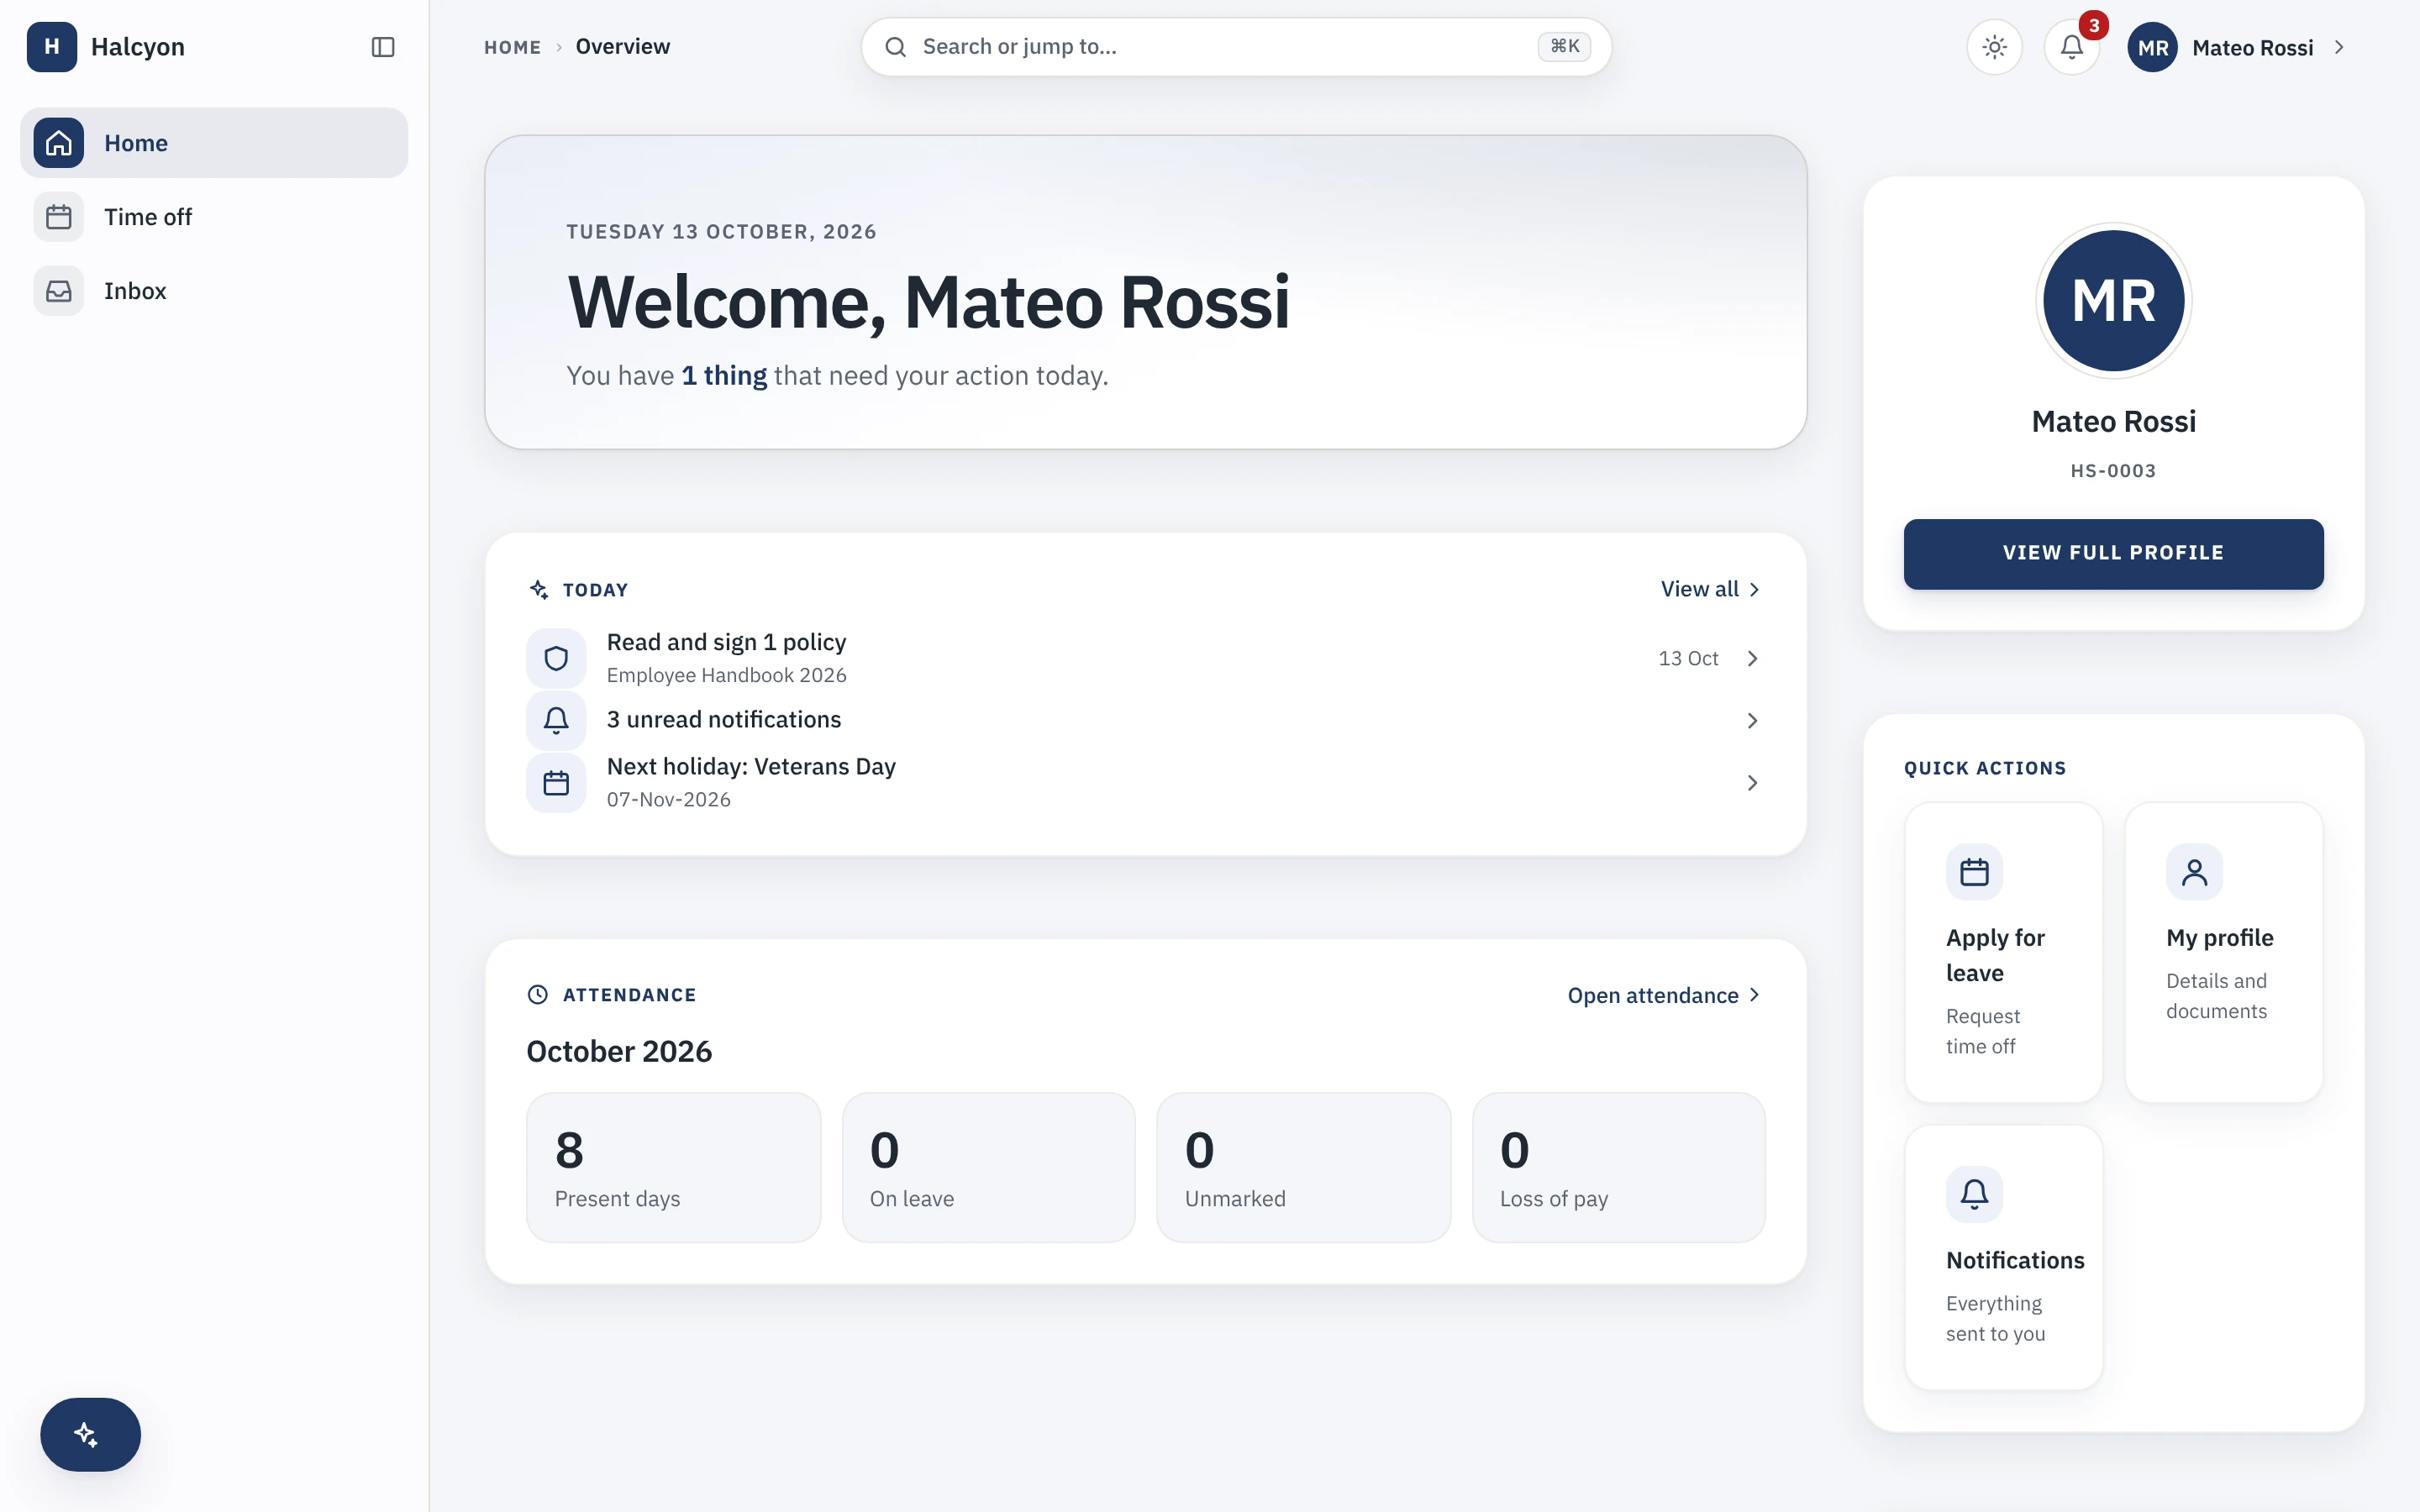
Task: Click the 07-Nov-2026 holiday date
Action: [x=669, y=799]
